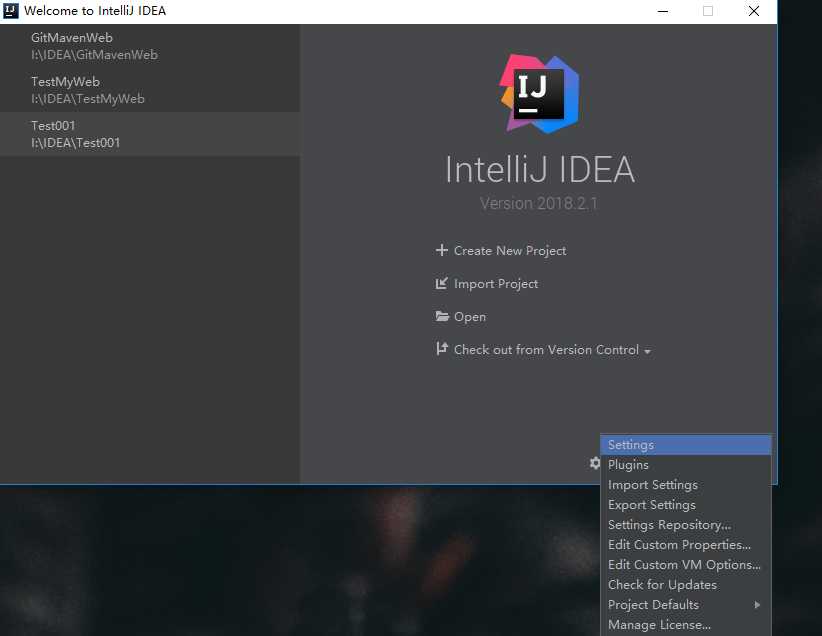Open recent project TestMyWeb
Image resolution: width=822 pixels, height=636 pixels.
[x=150, y=90]
